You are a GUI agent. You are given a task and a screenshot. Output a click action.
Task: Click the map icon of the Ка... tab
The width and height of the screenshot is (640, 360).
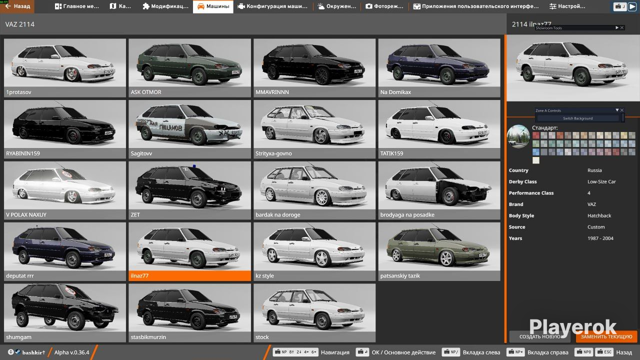pos(113,6)
